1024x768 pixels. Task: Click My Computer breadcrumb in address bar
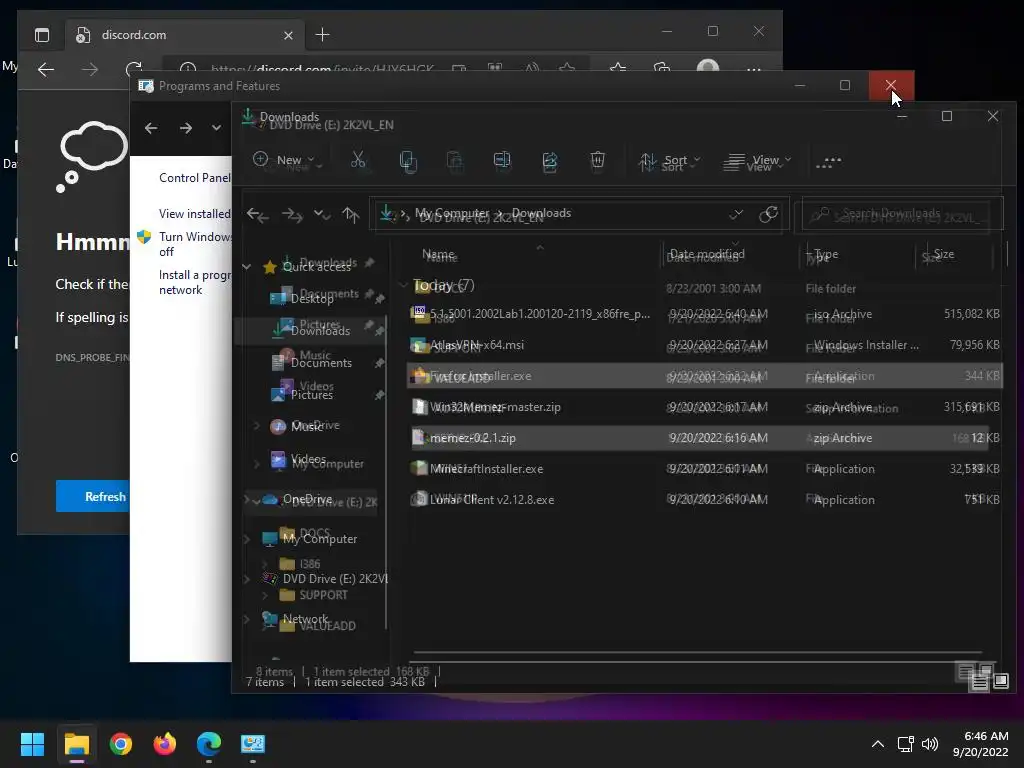[x=452, y=213]
